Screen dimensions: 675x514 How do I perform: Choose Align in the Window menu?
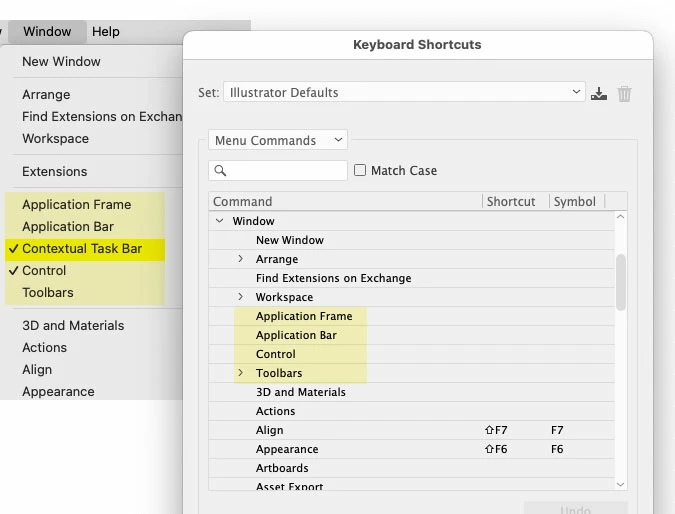[x=37, y=370]
